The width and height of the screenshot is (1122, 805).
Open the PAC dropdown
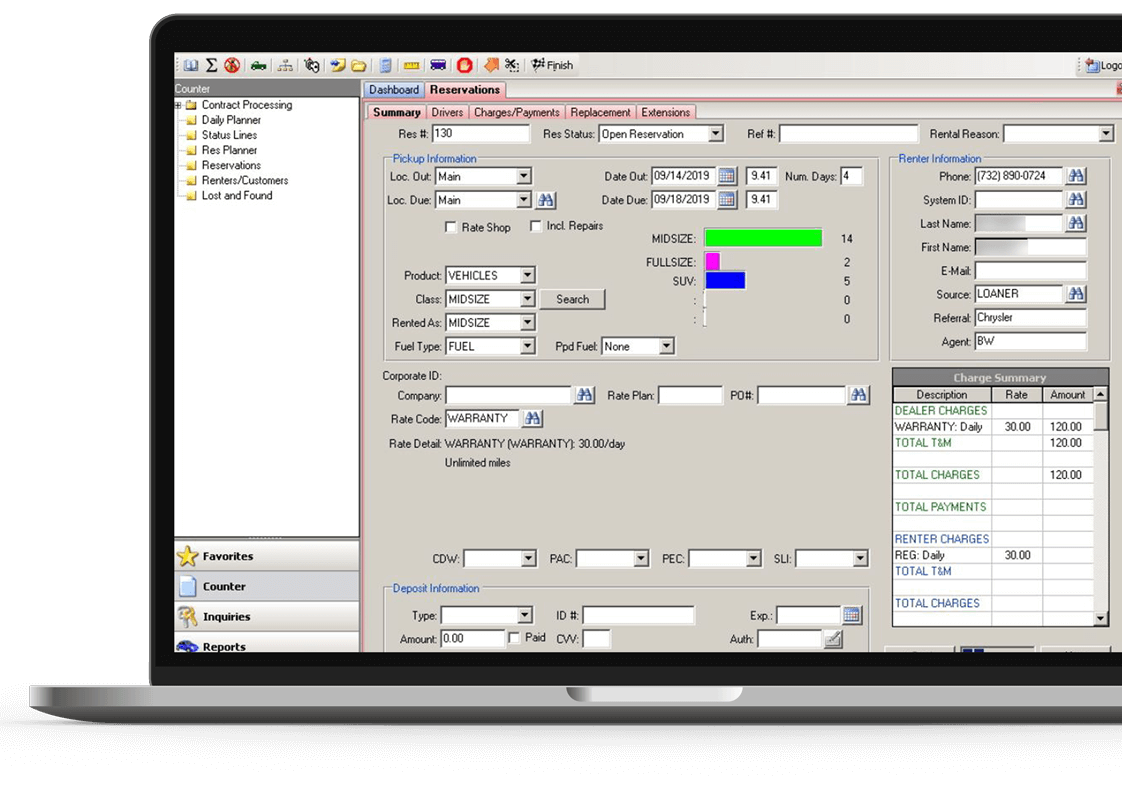pyautogui.click(x=640, y=558)
